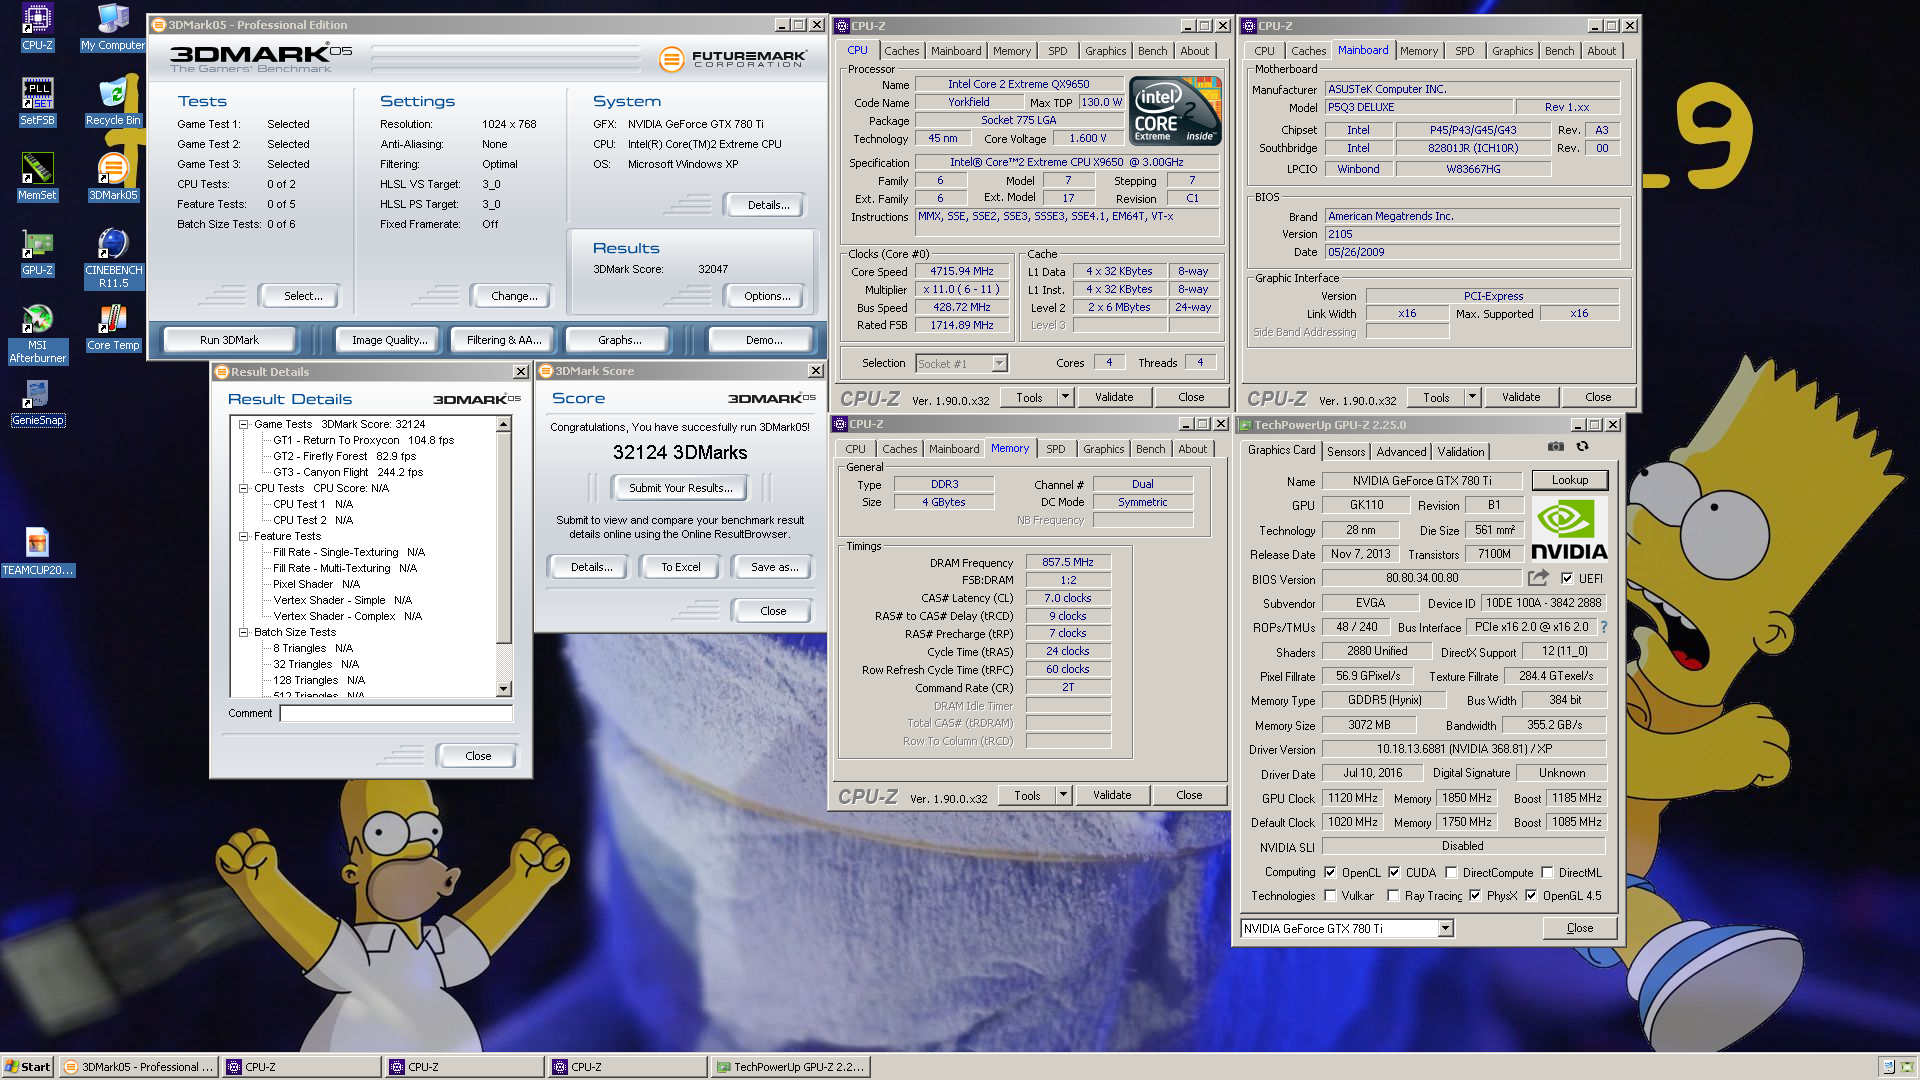
Task: Open the MSI Afterburner desktop shortcut
Action: coord(37,333)
